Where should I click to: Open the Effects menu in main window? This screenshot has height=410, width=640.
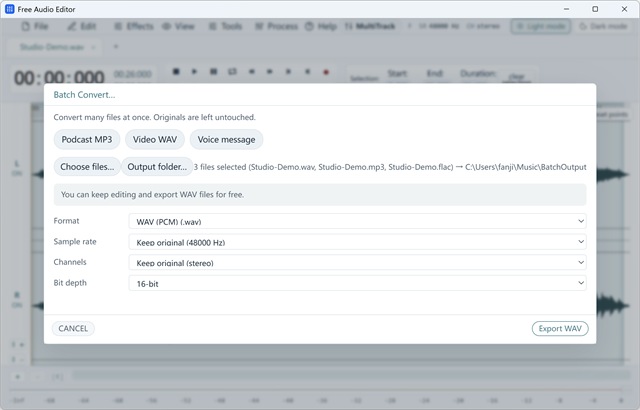(134, 27)
